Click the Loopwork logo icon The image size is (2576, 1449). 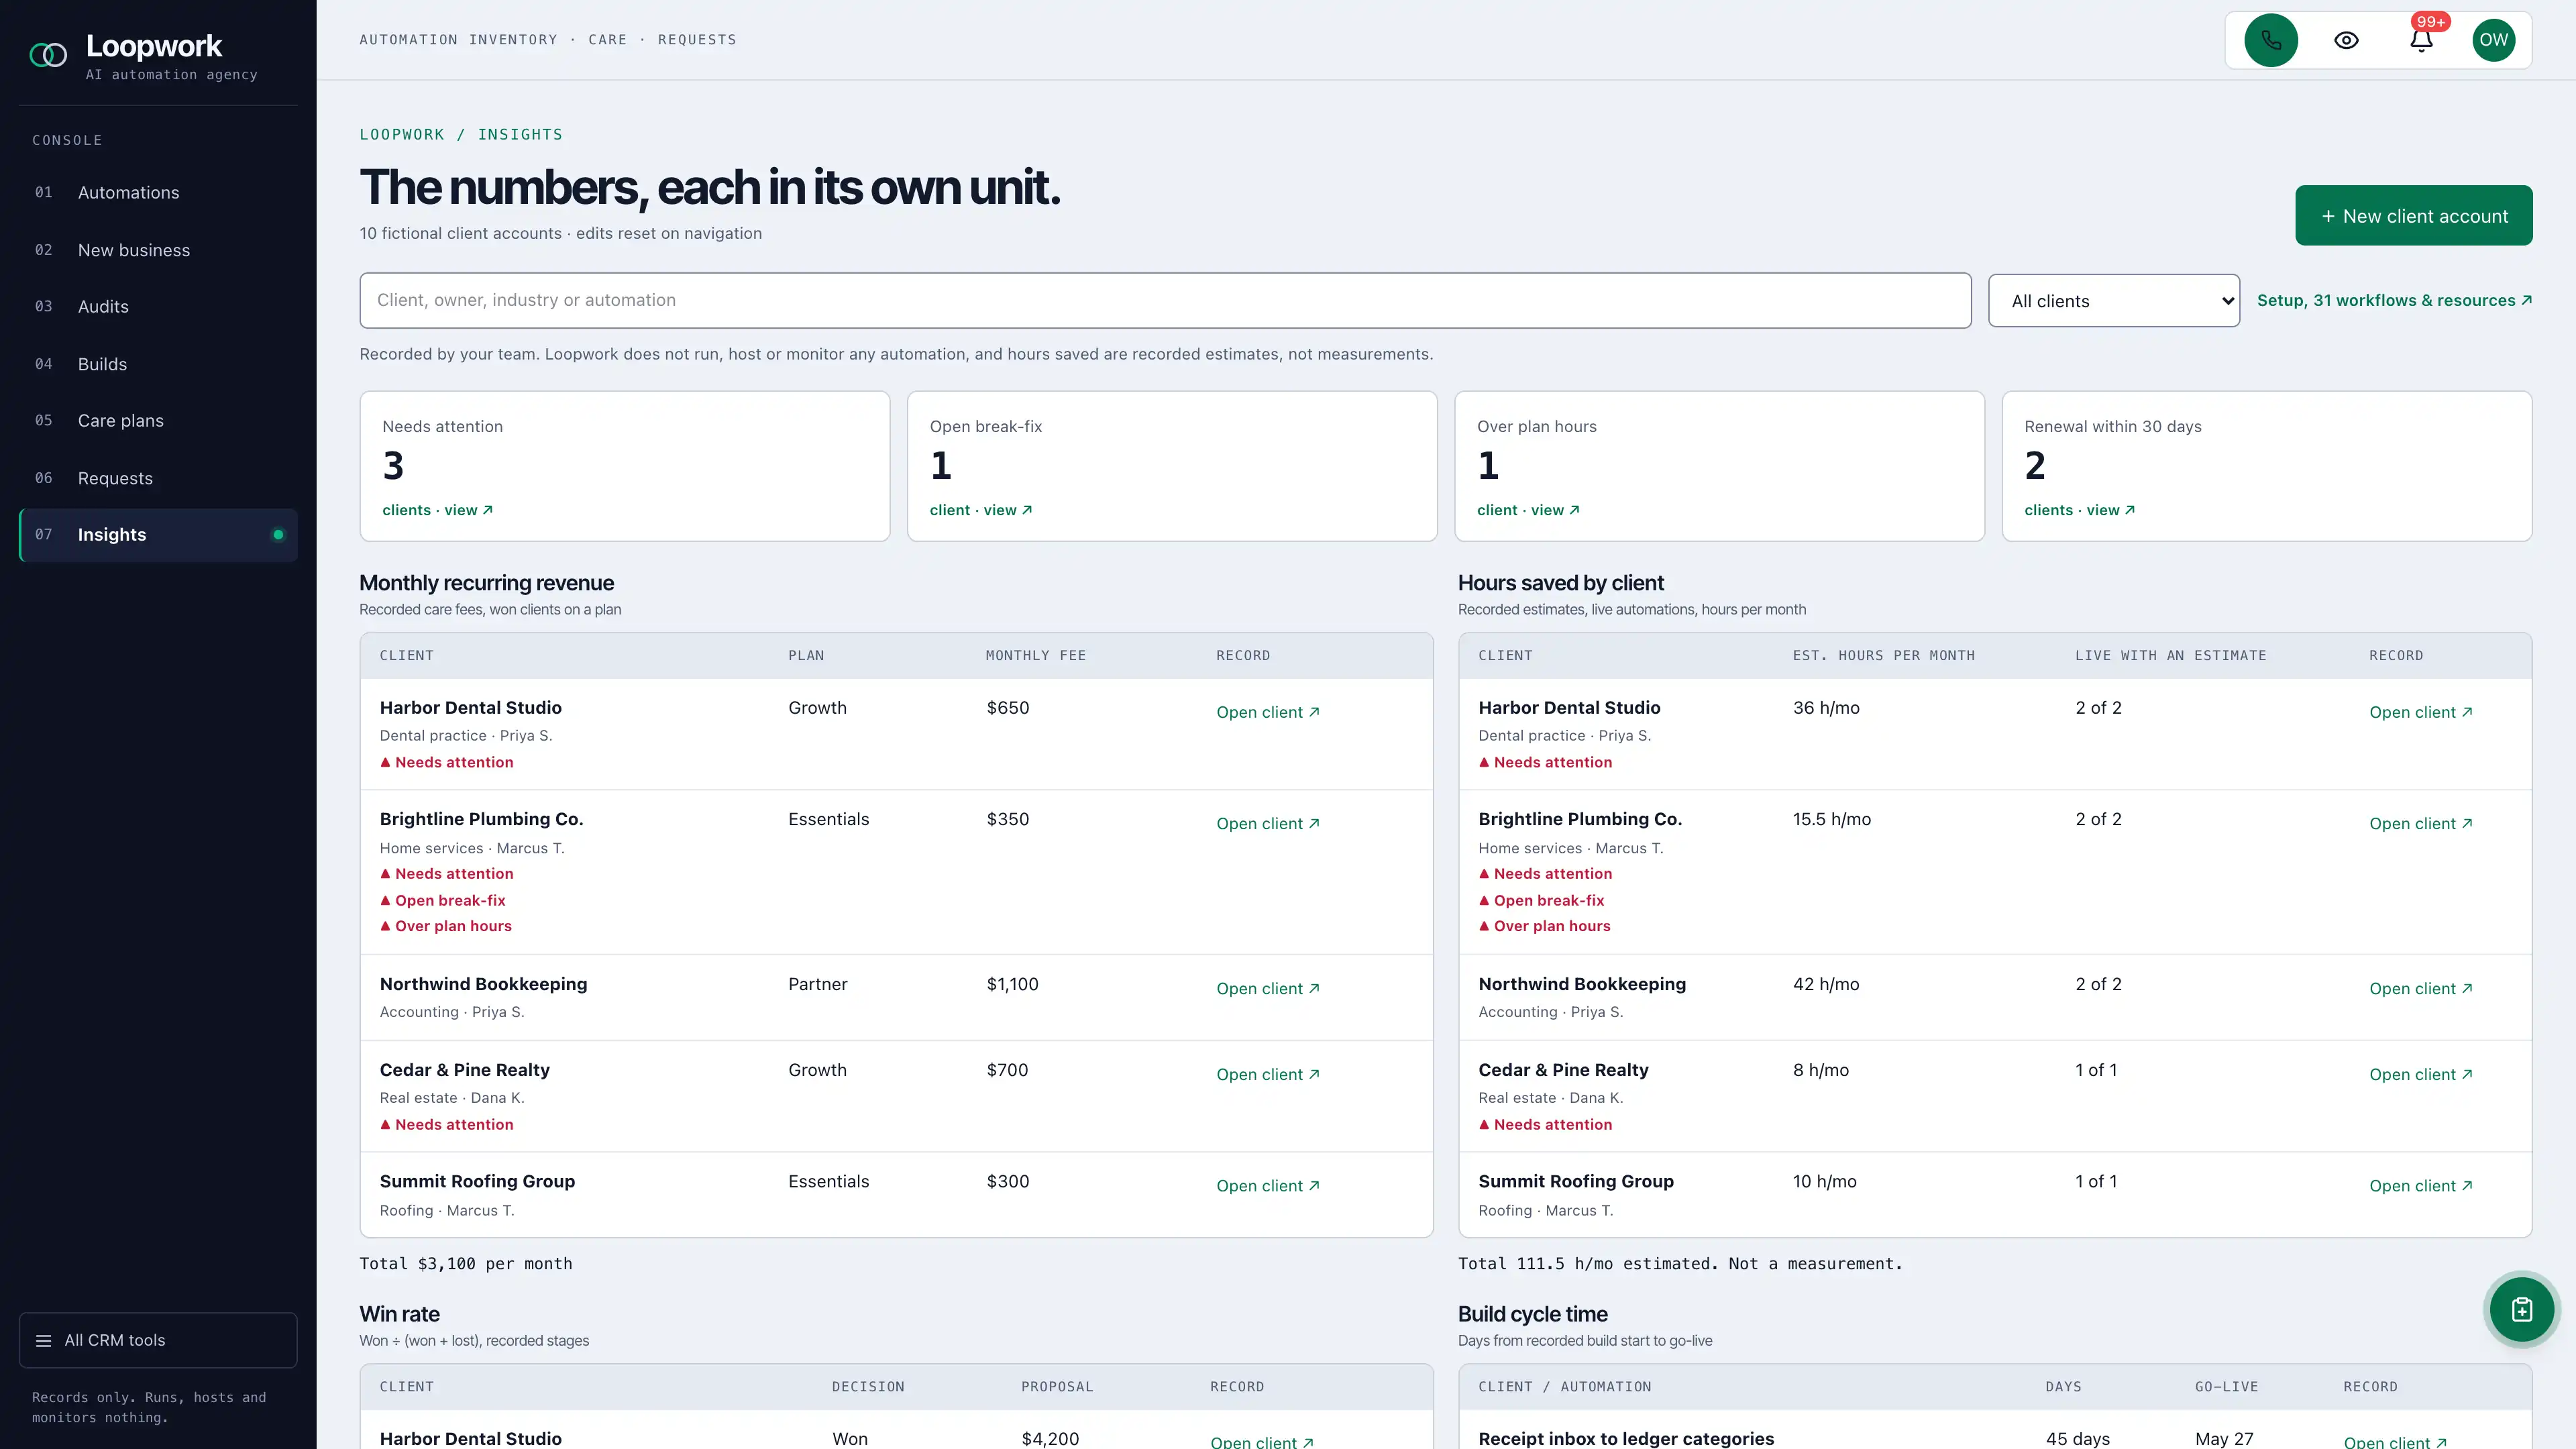[48, 55]
